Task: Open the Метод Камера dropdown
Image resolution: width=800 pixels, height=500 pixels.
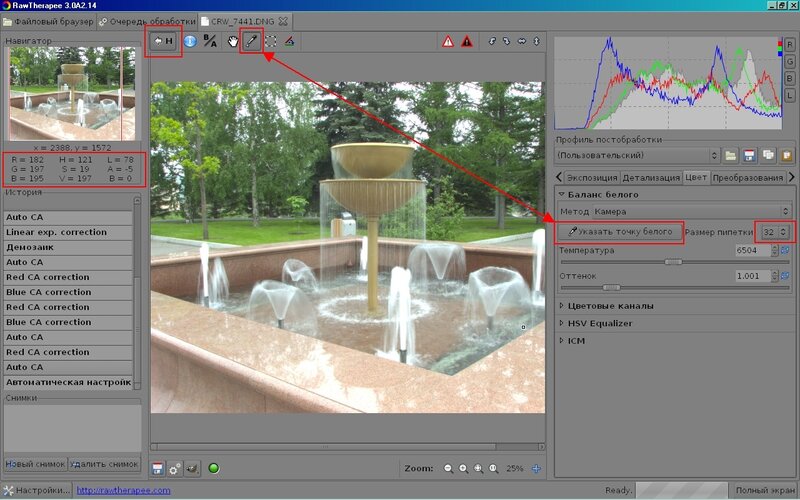Action: (691, 211)
